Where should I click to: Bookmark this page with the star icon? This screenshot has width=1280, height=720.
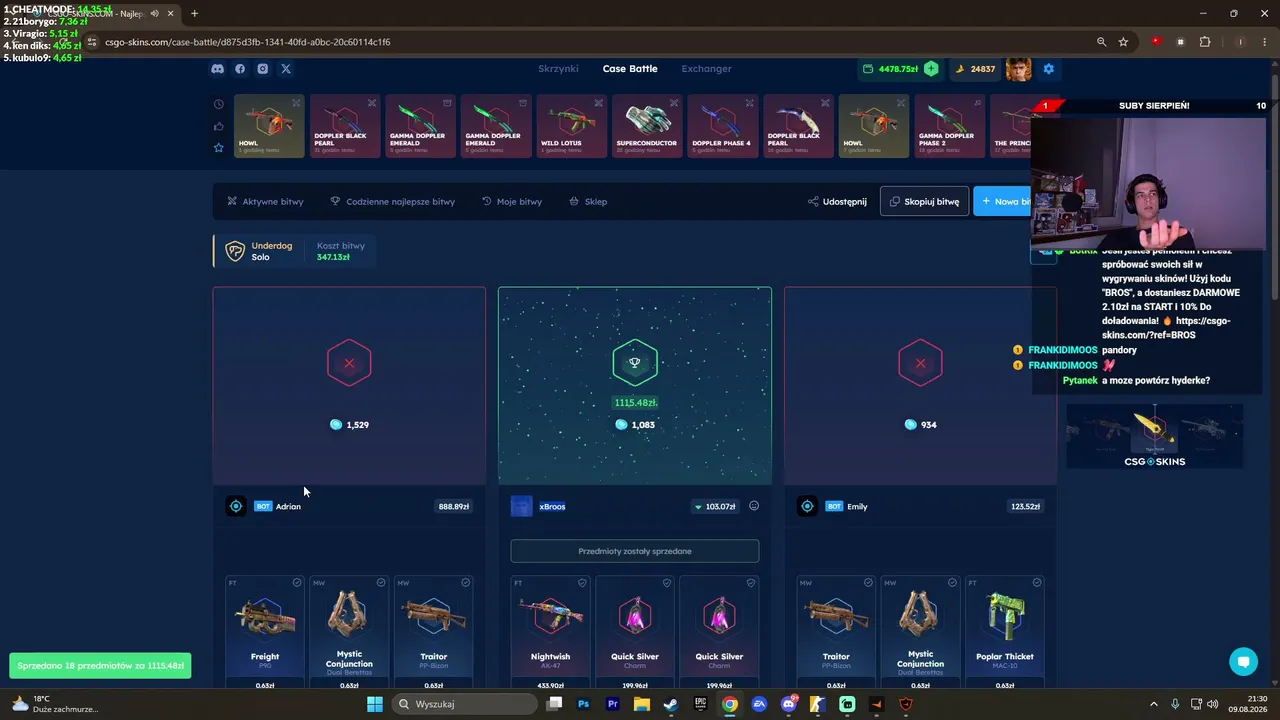[x=1124, y=42]
